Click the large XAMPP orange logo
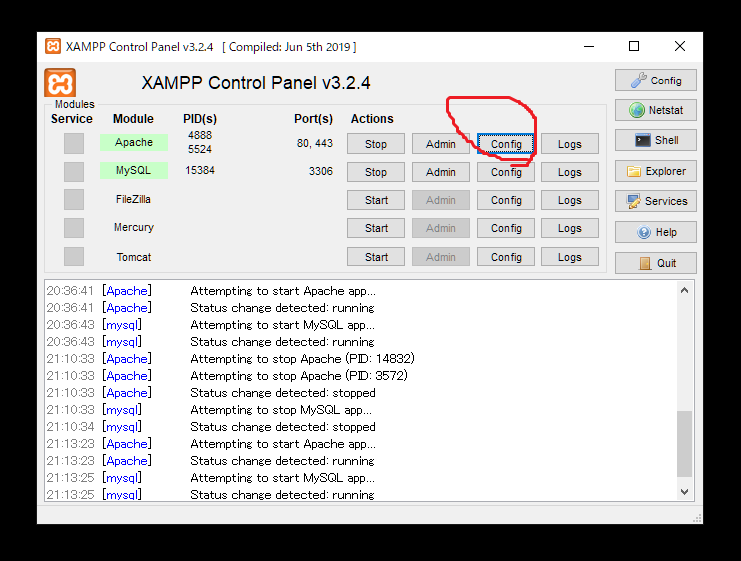 (60, 83)
